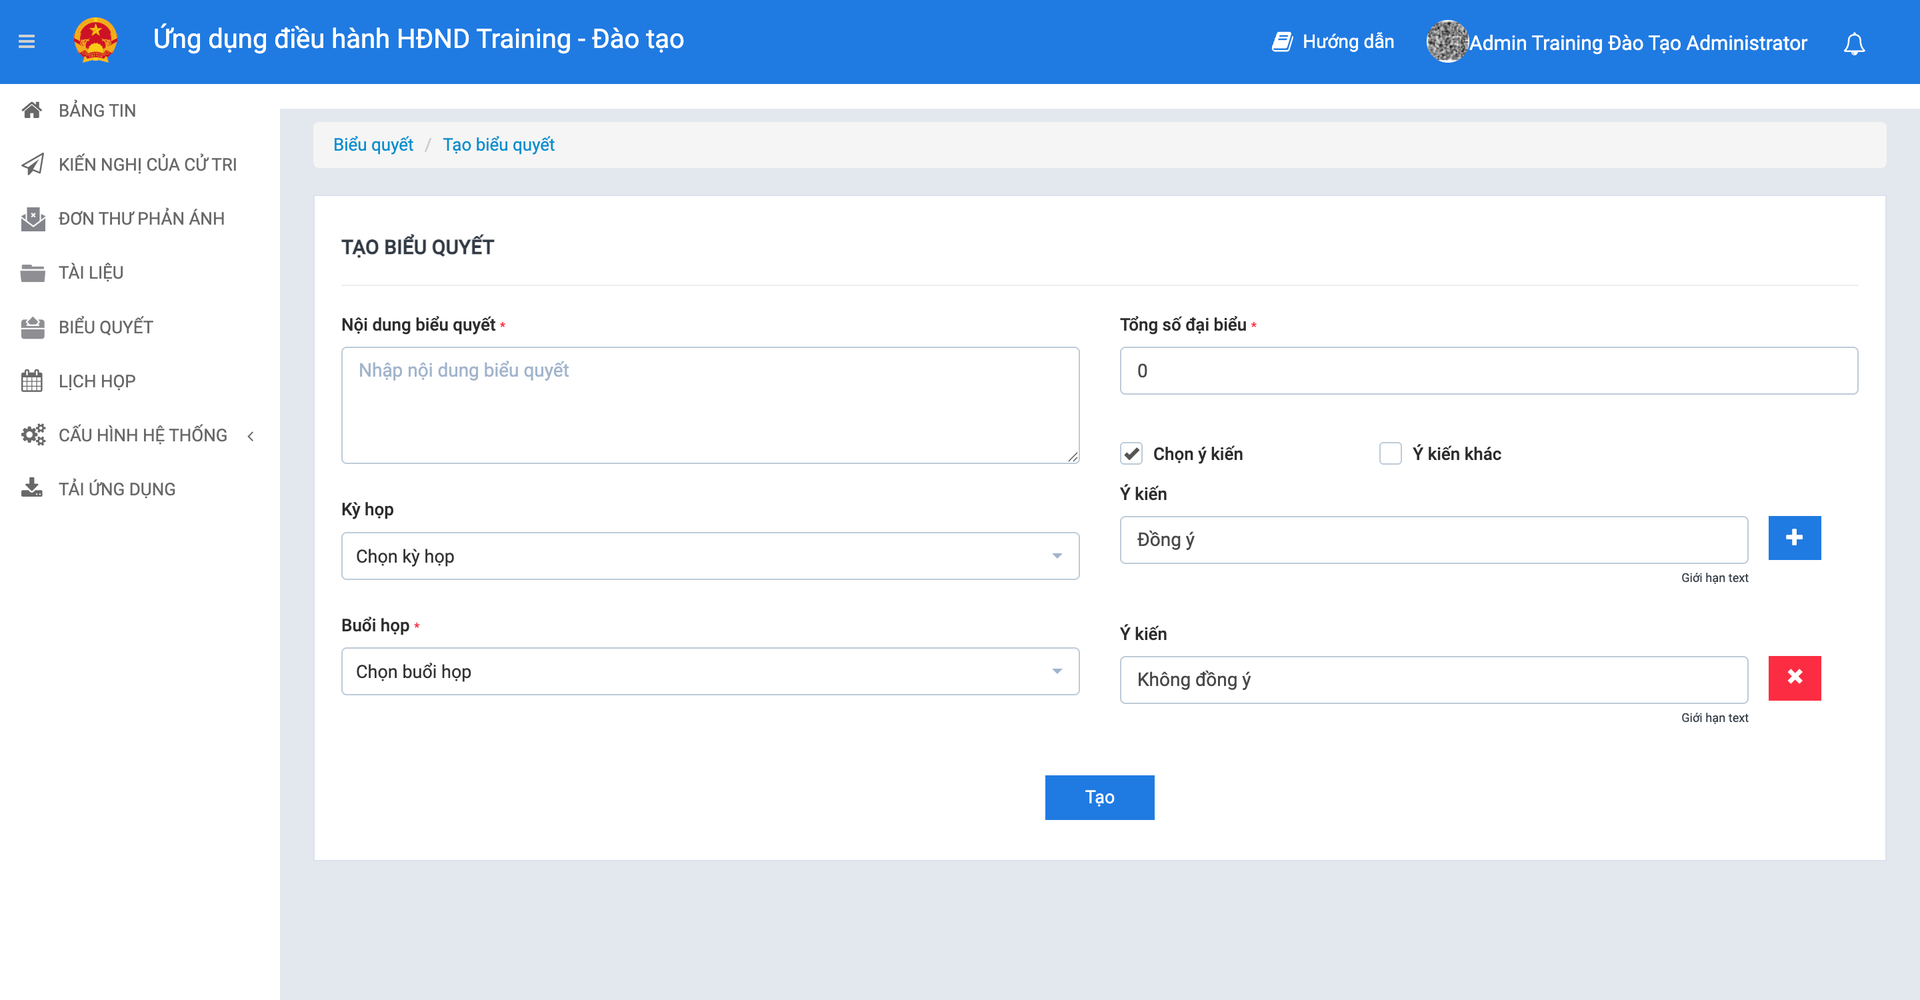This screenshot has height=1000, width=1920.
Task: Open the 'Chọn kỳ họp' dropdown
Action: coord(710,556)
